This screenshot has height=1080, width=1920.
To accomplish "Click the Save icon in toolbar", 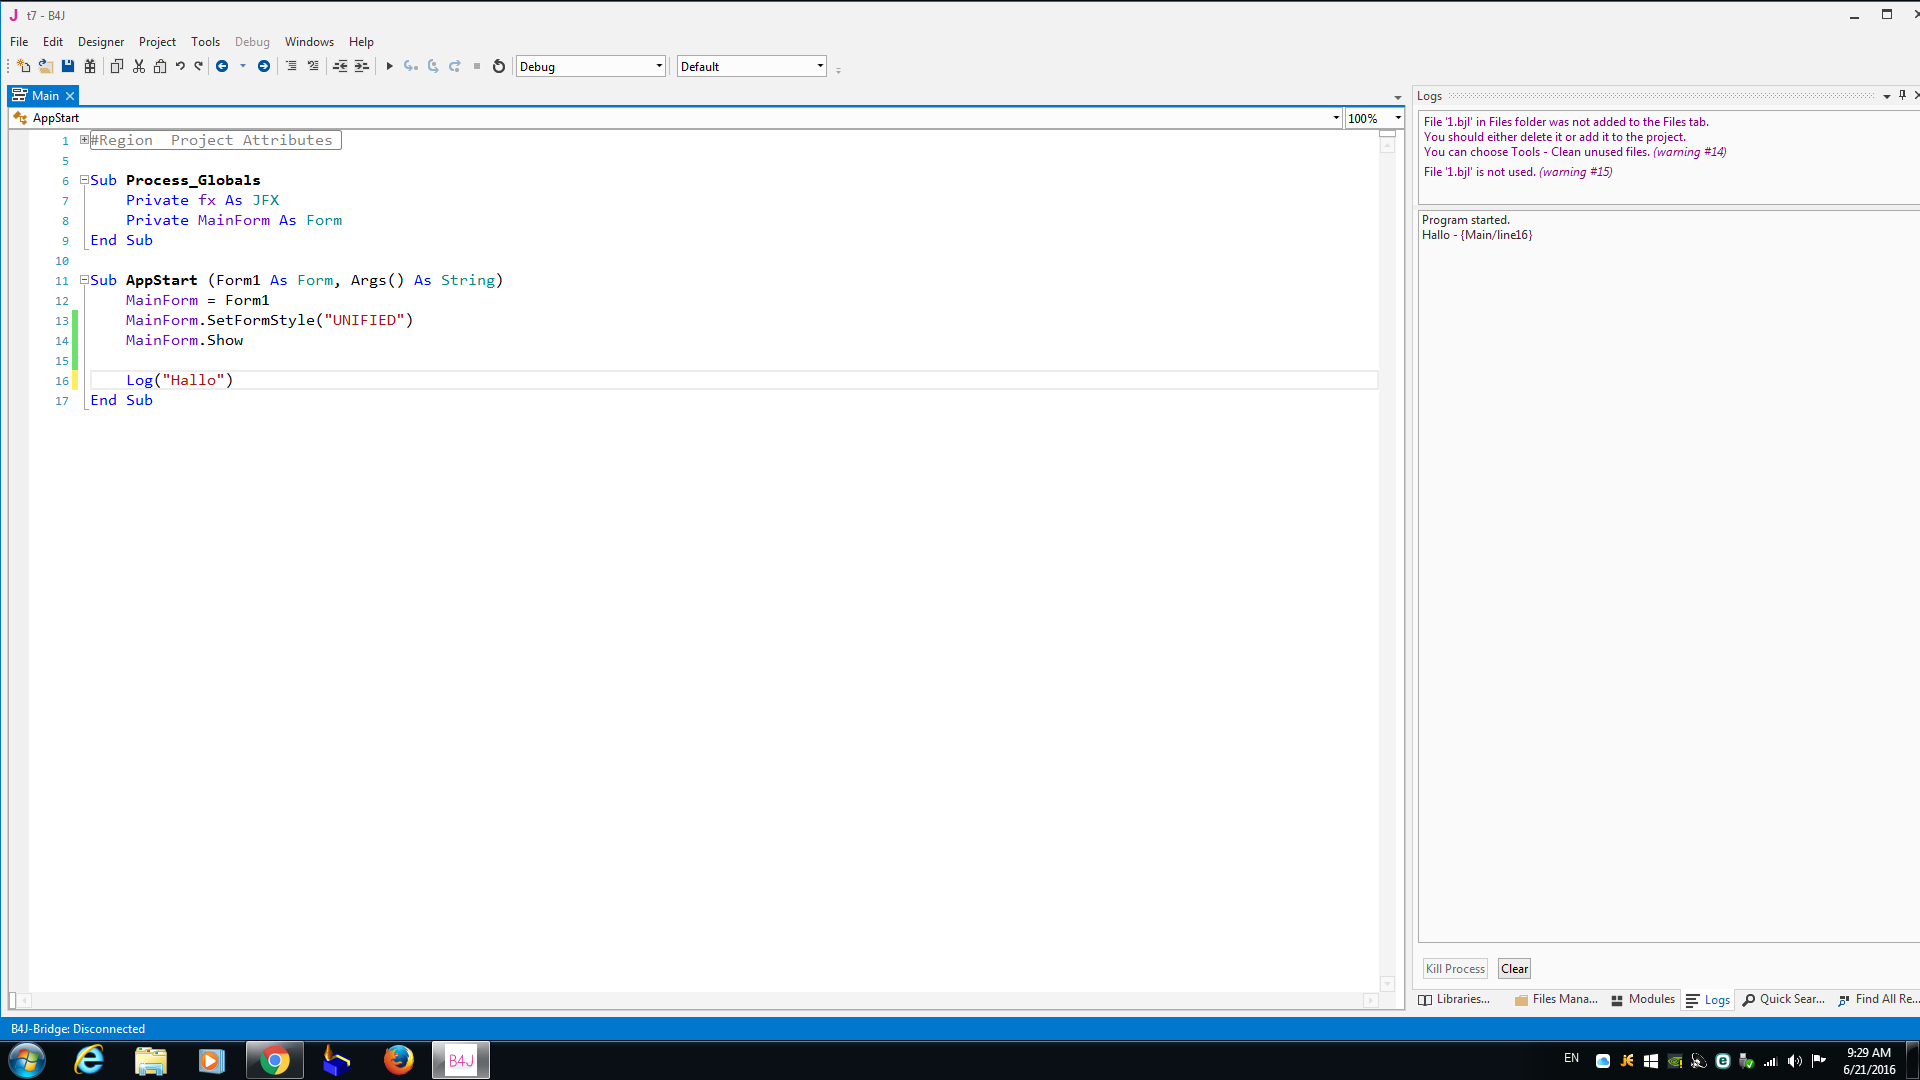I will tap(68, 66).
